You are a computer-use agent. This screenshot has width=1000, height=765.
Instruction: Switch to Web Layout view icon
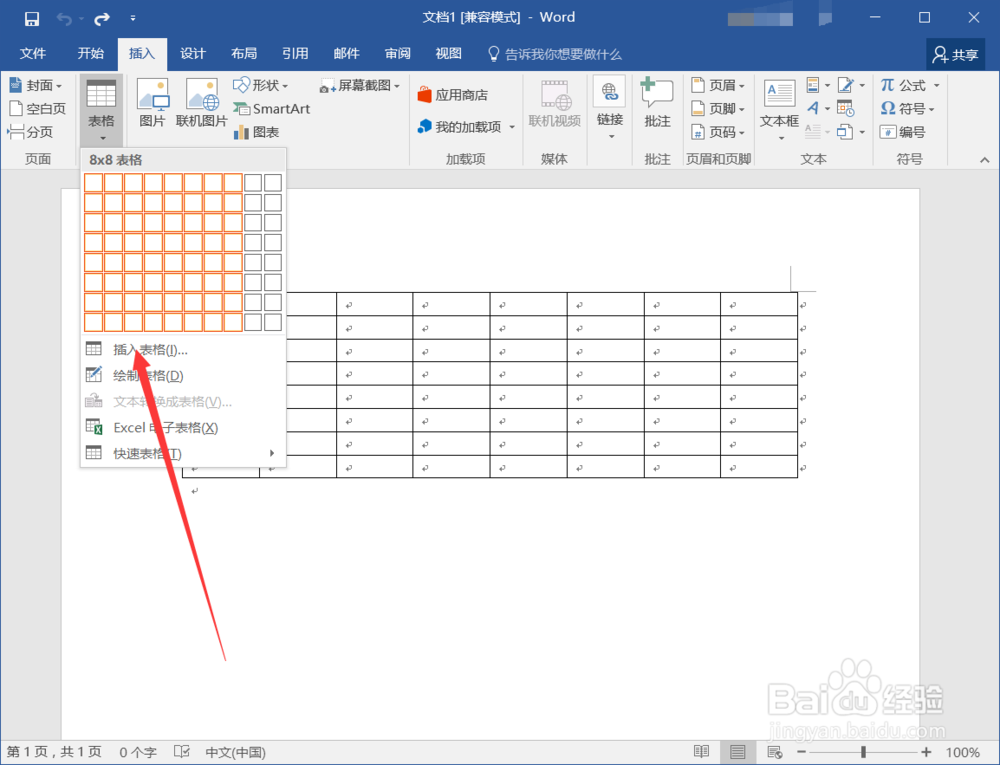pyautogui.click(x=775, y=752)
